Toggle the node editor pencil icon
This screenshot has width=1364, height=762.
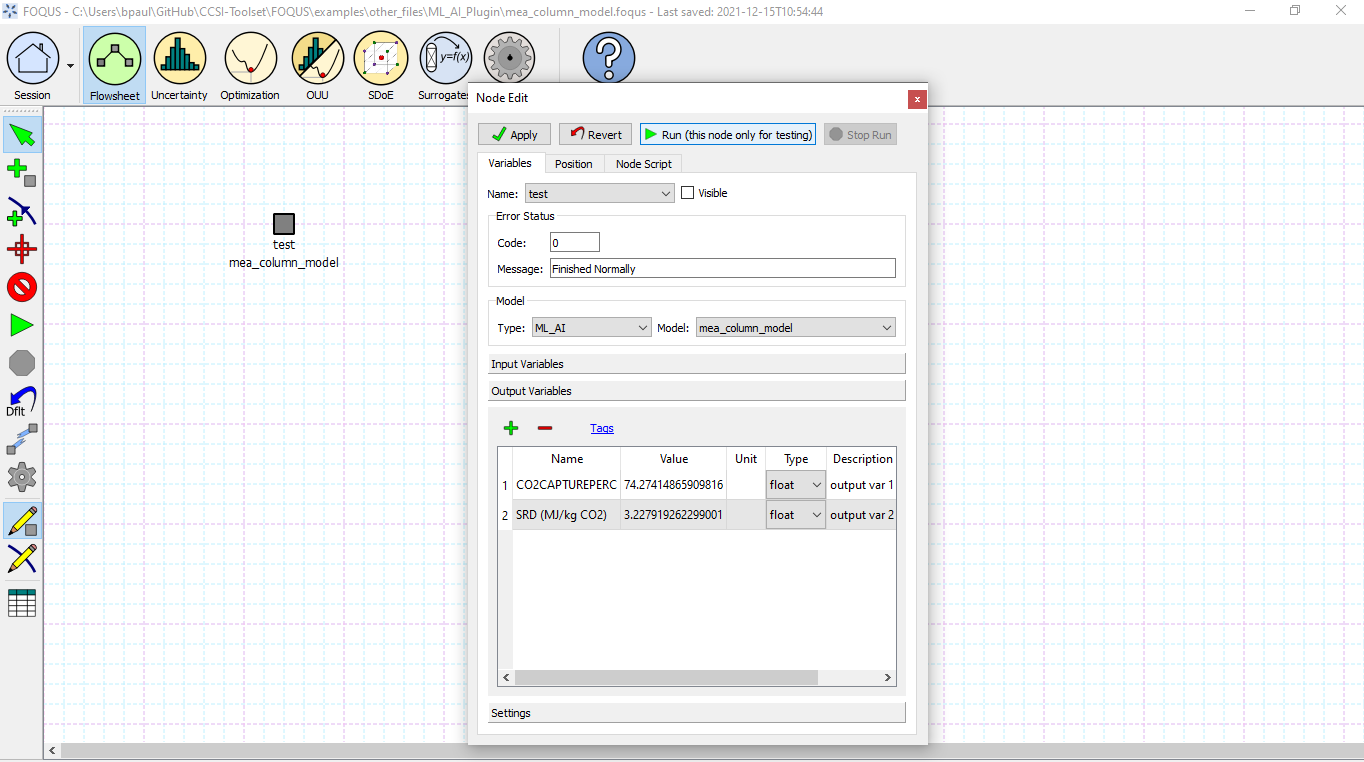pos(22,520)
